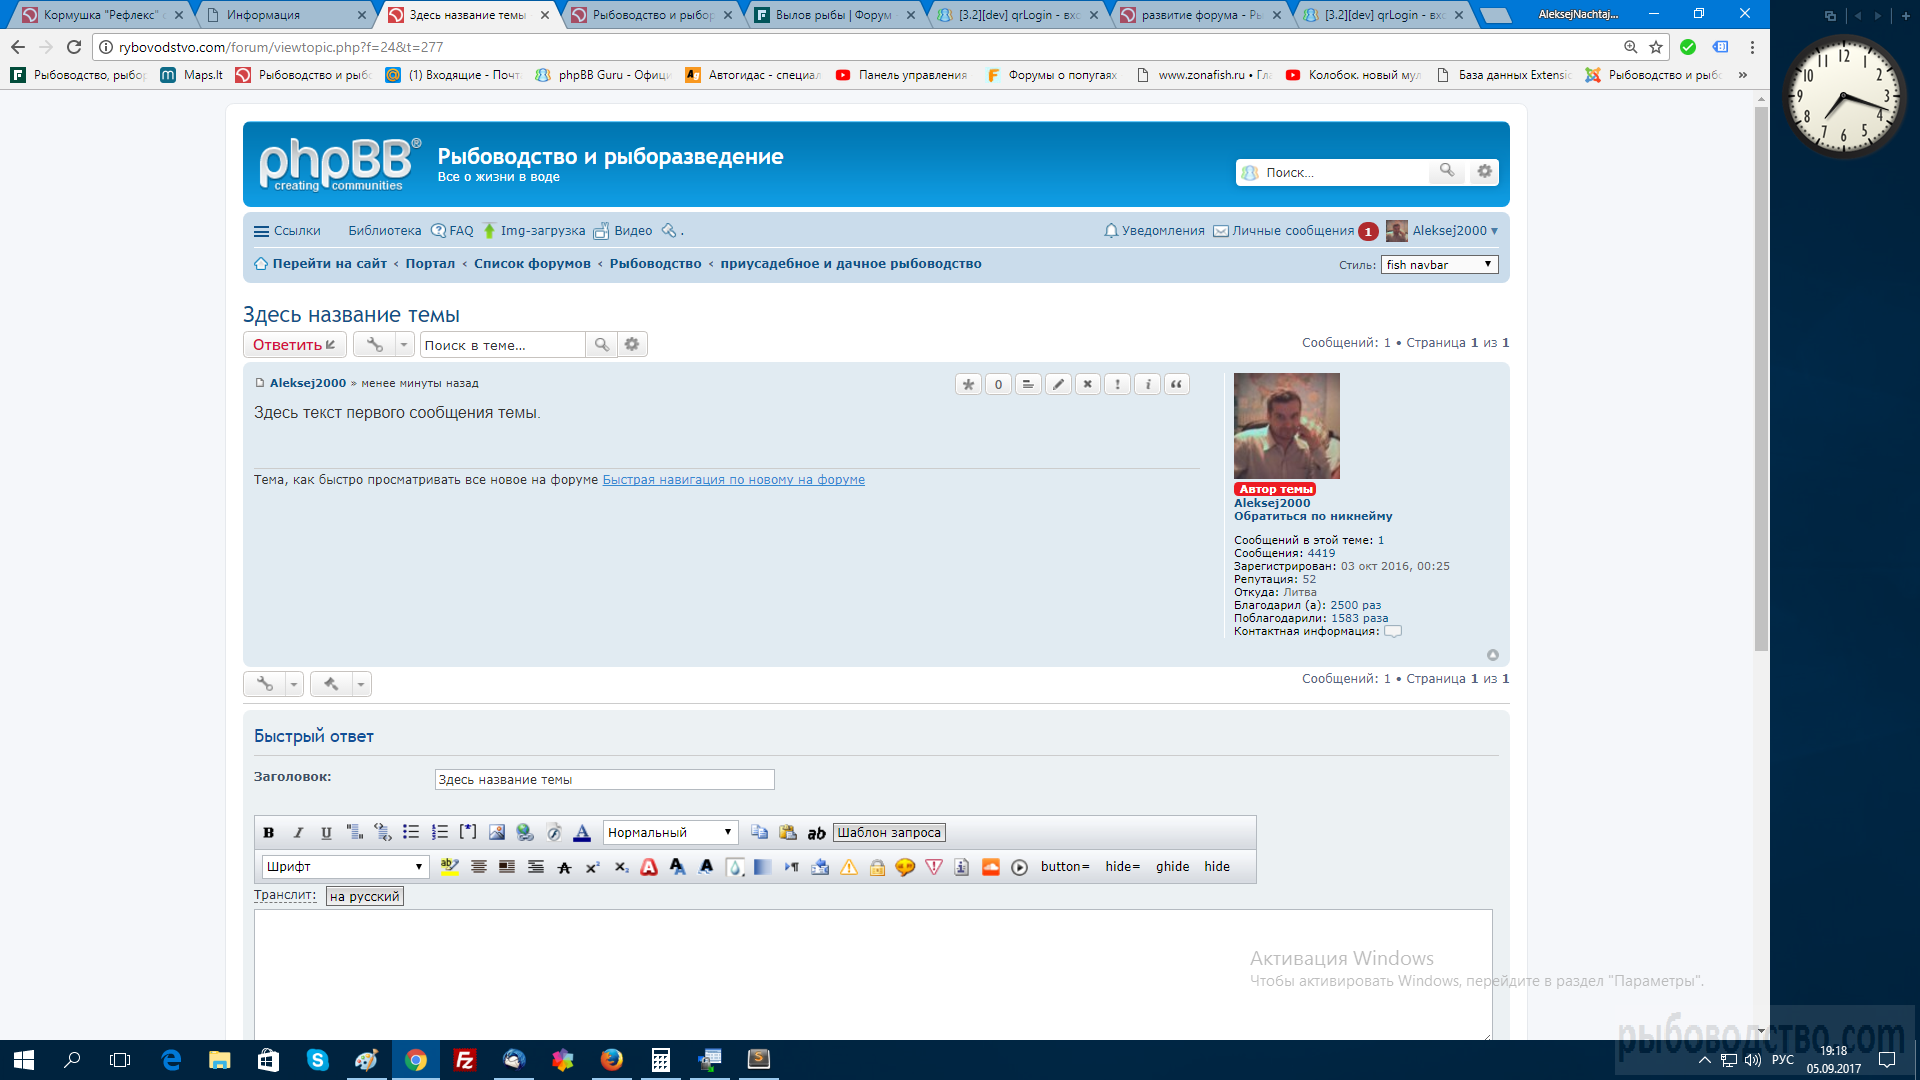Toggle bold formatting in quick reply editor
Viewport: 1920px width, 1080px height.
269,832
